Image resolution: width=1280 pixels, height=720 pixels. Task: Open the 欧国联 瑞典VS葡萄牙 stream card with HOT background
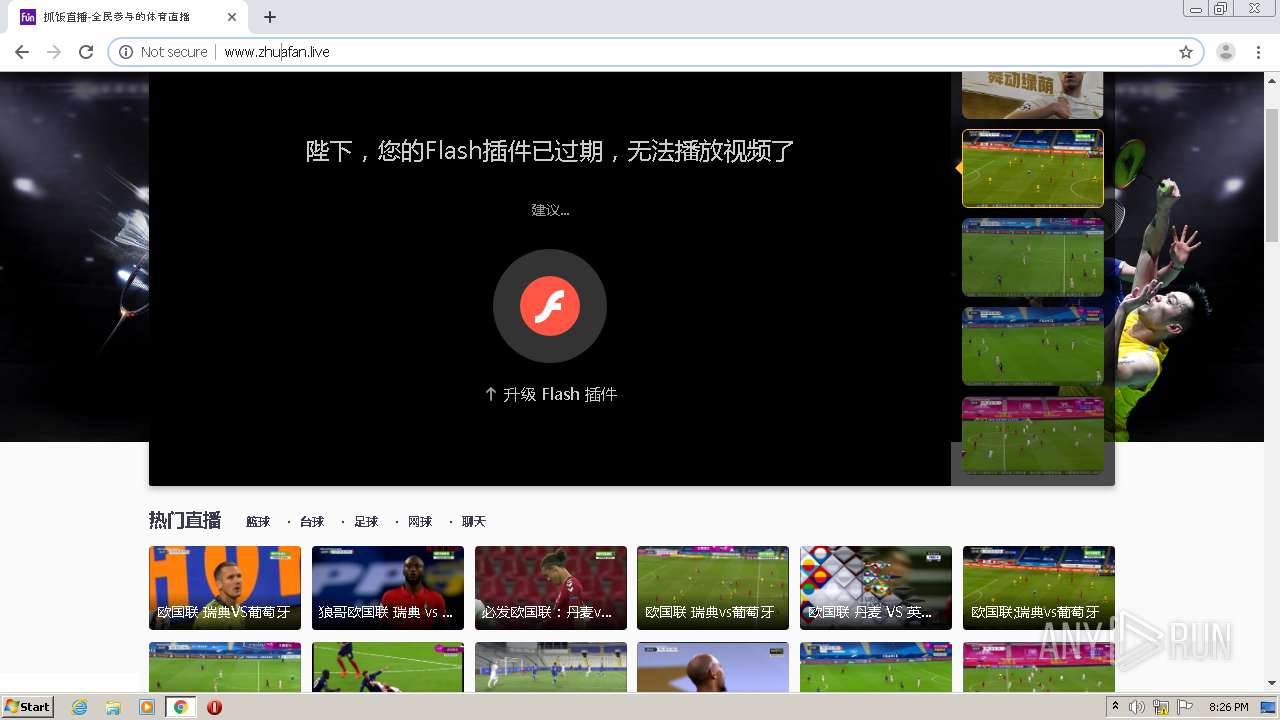[x=225, y=588]
